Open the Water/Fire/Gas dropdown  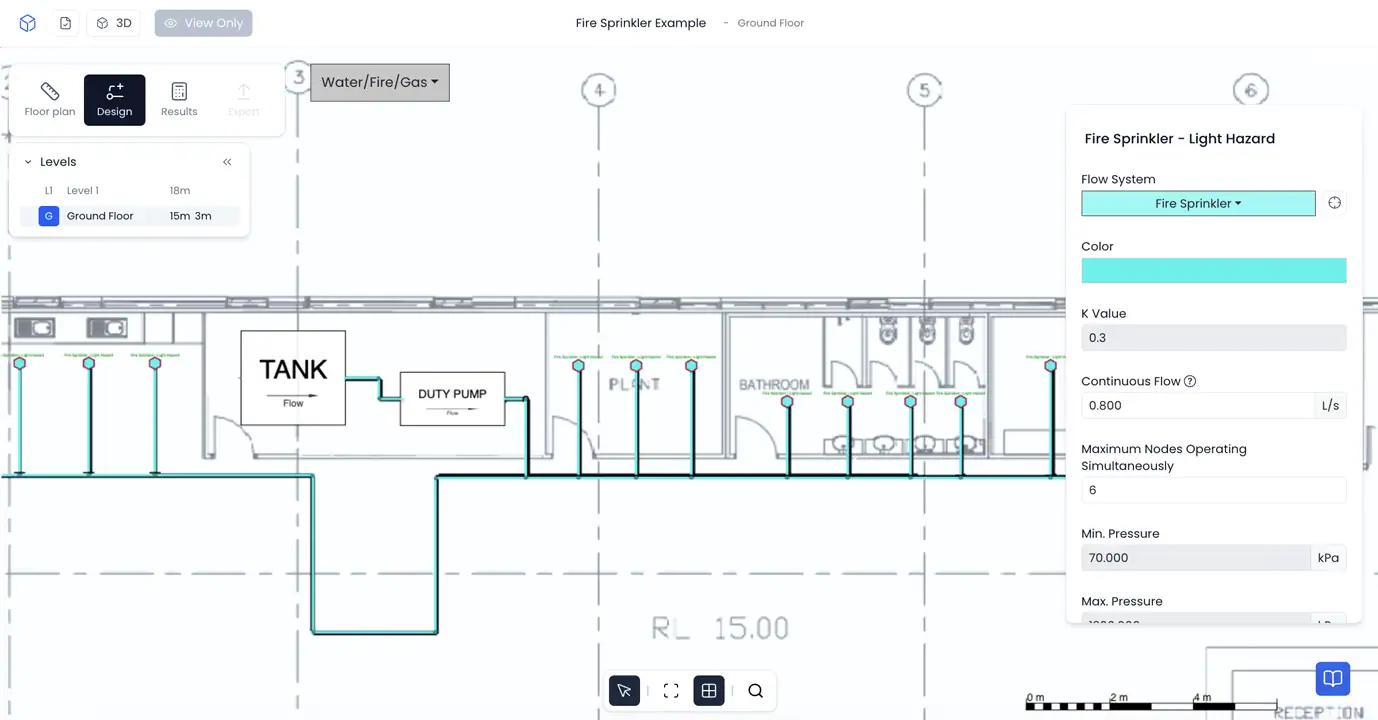pyautogui.click(x=380, y=82)
